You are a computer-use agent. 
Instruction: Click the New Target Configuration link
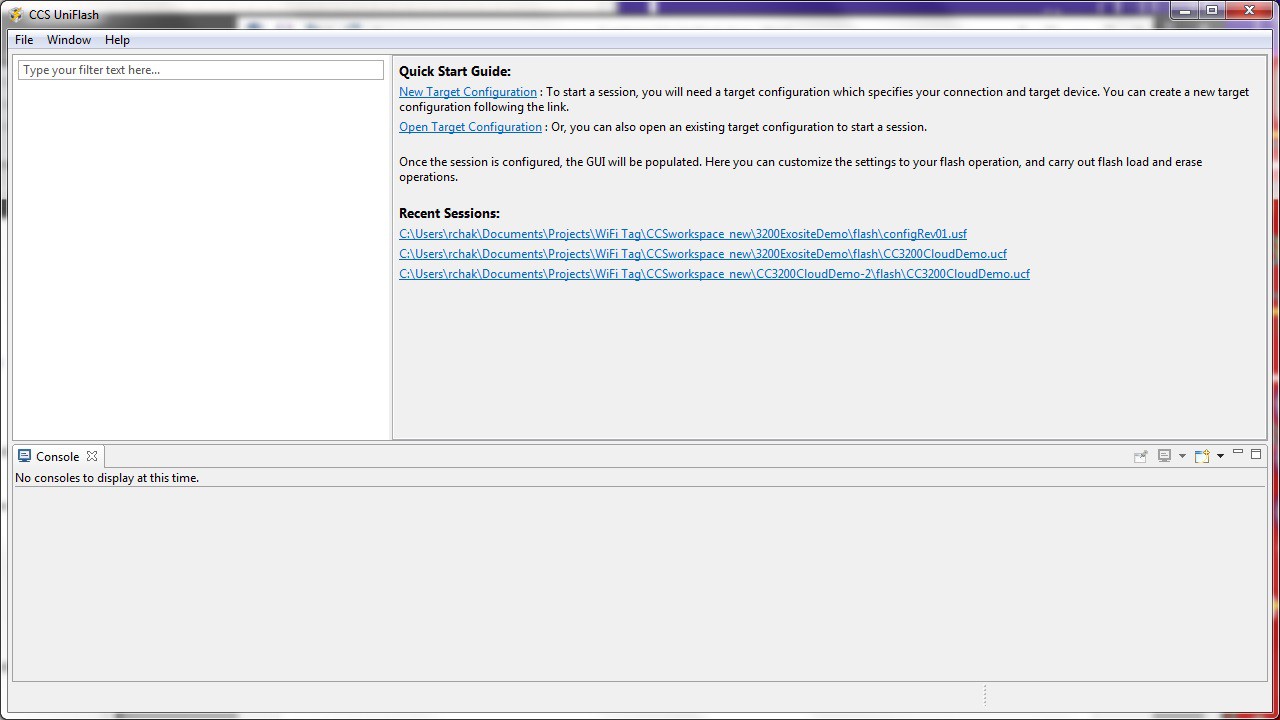(468, 92)
